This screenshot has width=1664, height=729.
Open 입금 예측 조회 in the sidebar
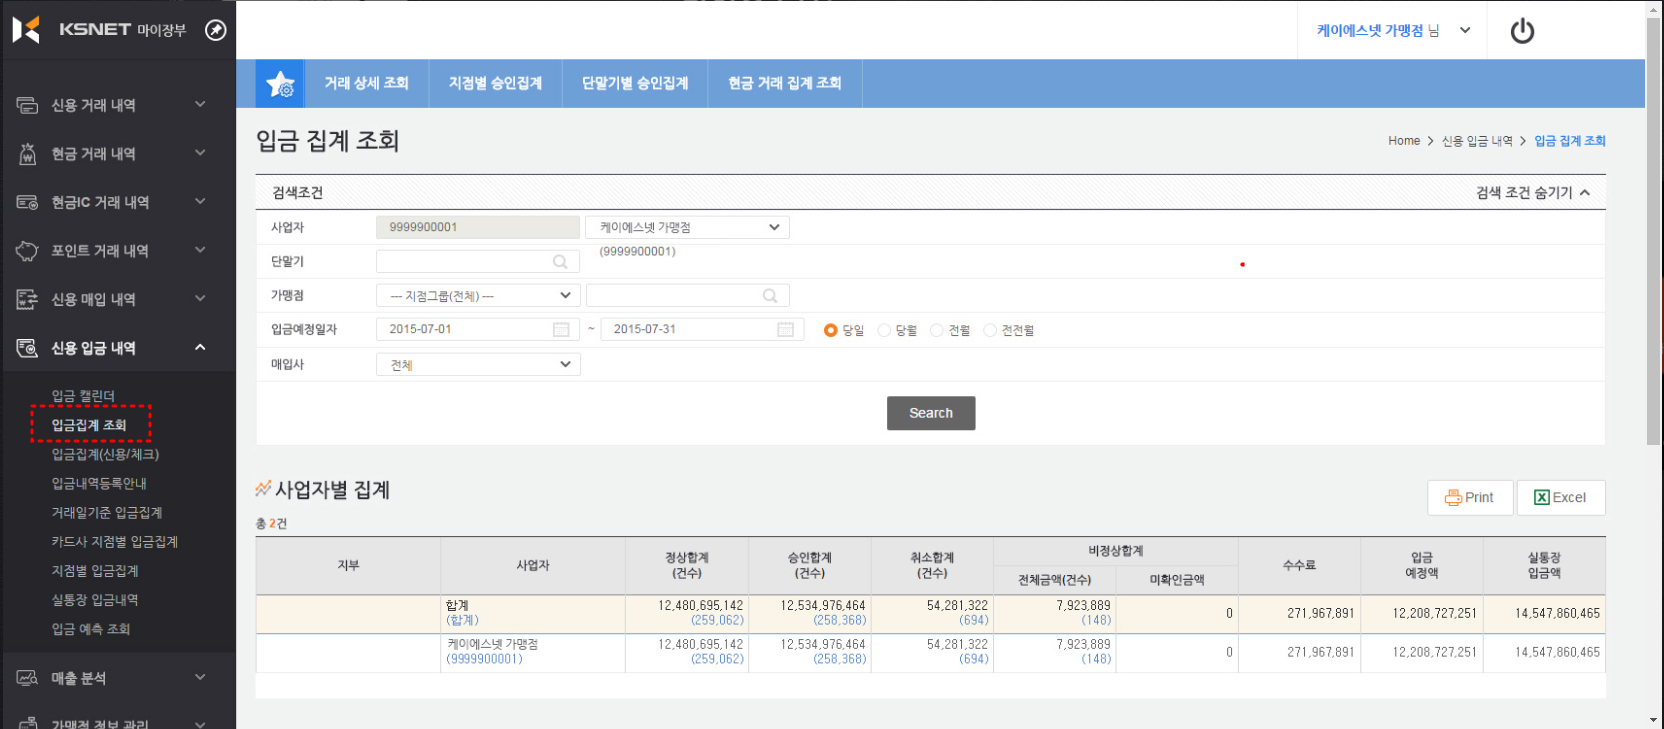coord(91,629)
